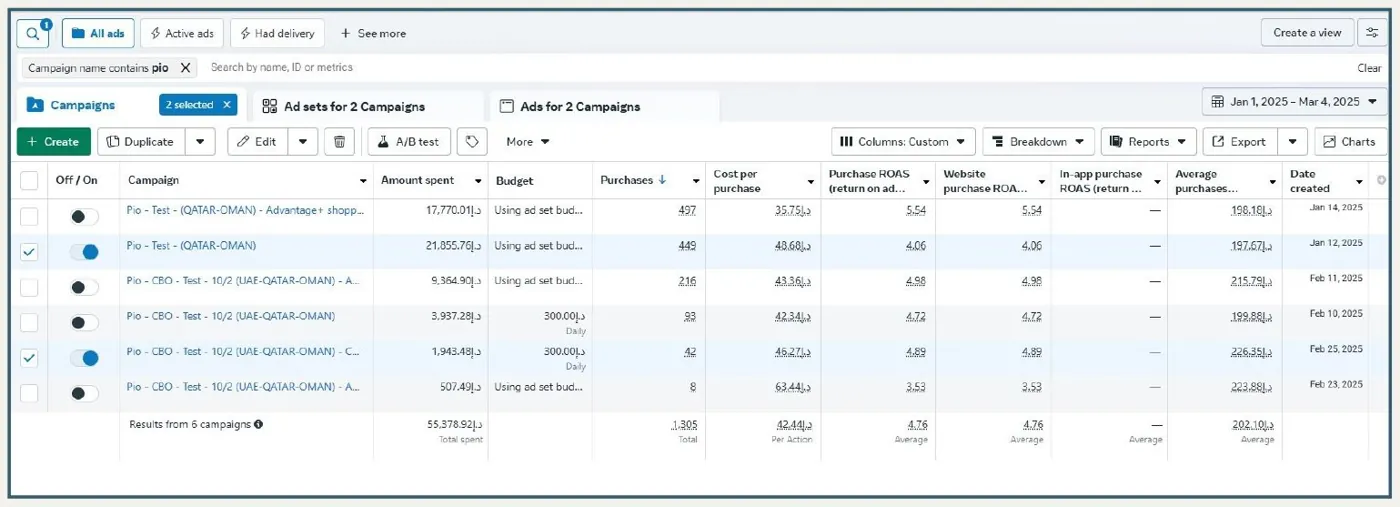Open the Campaign column header menu arrow
This screenshot has height=507, width=1400.
[363, 181]
